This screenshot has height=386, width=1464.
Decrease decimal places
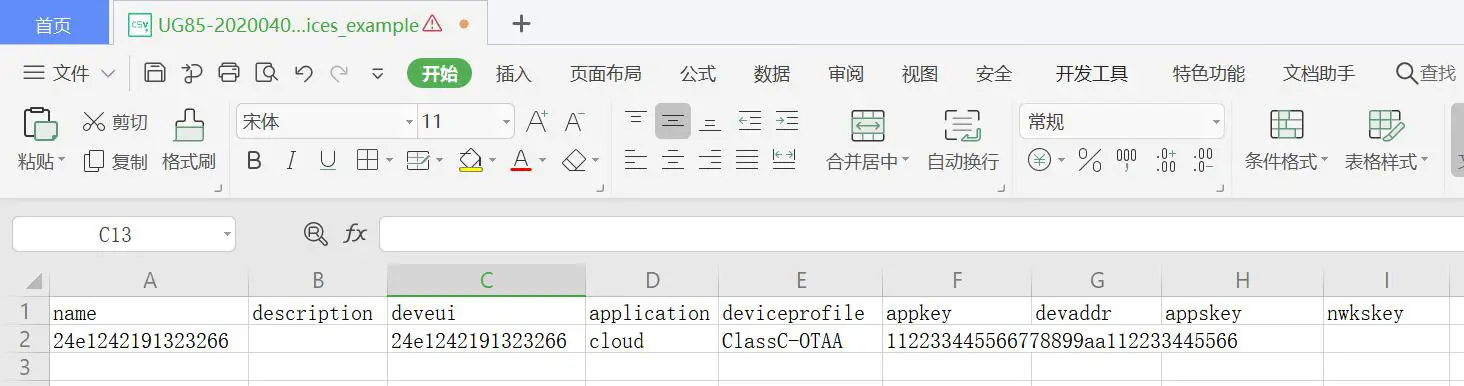(1203, 160)
